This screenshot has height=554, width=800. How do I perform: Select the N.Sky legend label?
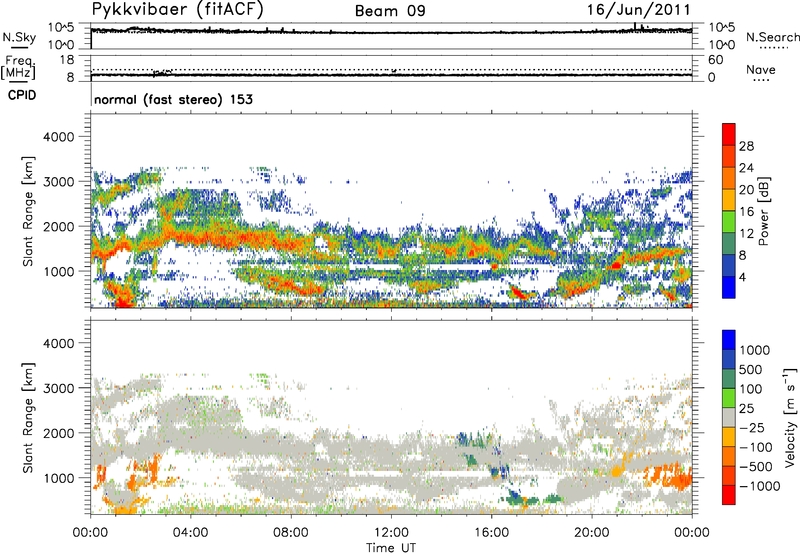click(x=19, y=37)
